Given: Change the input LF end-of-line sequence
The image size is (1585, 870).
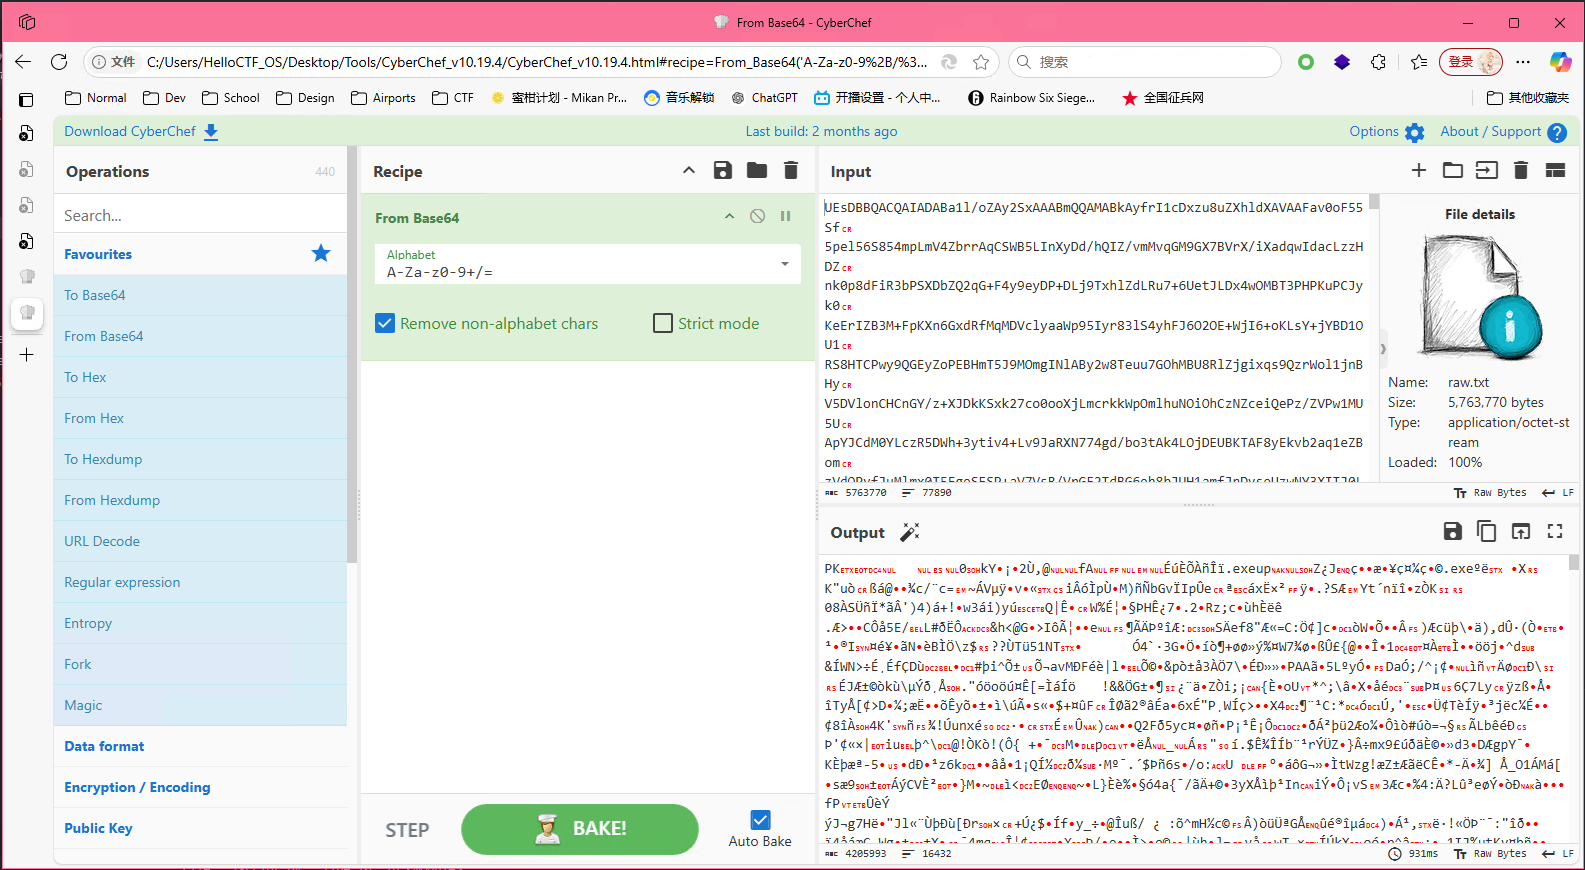Looking at the screenshot, I should (x=1558, y=492).
